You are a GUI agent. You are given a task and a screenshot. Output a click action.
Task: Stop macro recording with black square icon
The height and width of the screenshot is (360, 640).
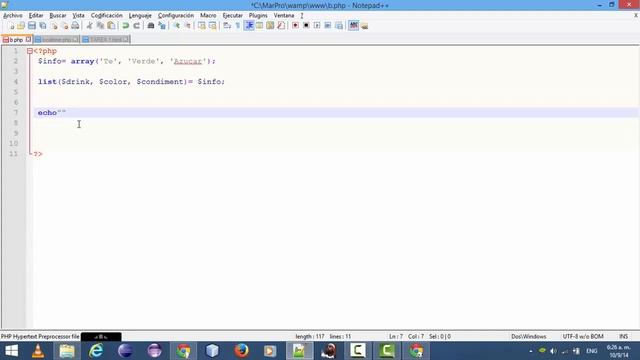pos(306,26)
